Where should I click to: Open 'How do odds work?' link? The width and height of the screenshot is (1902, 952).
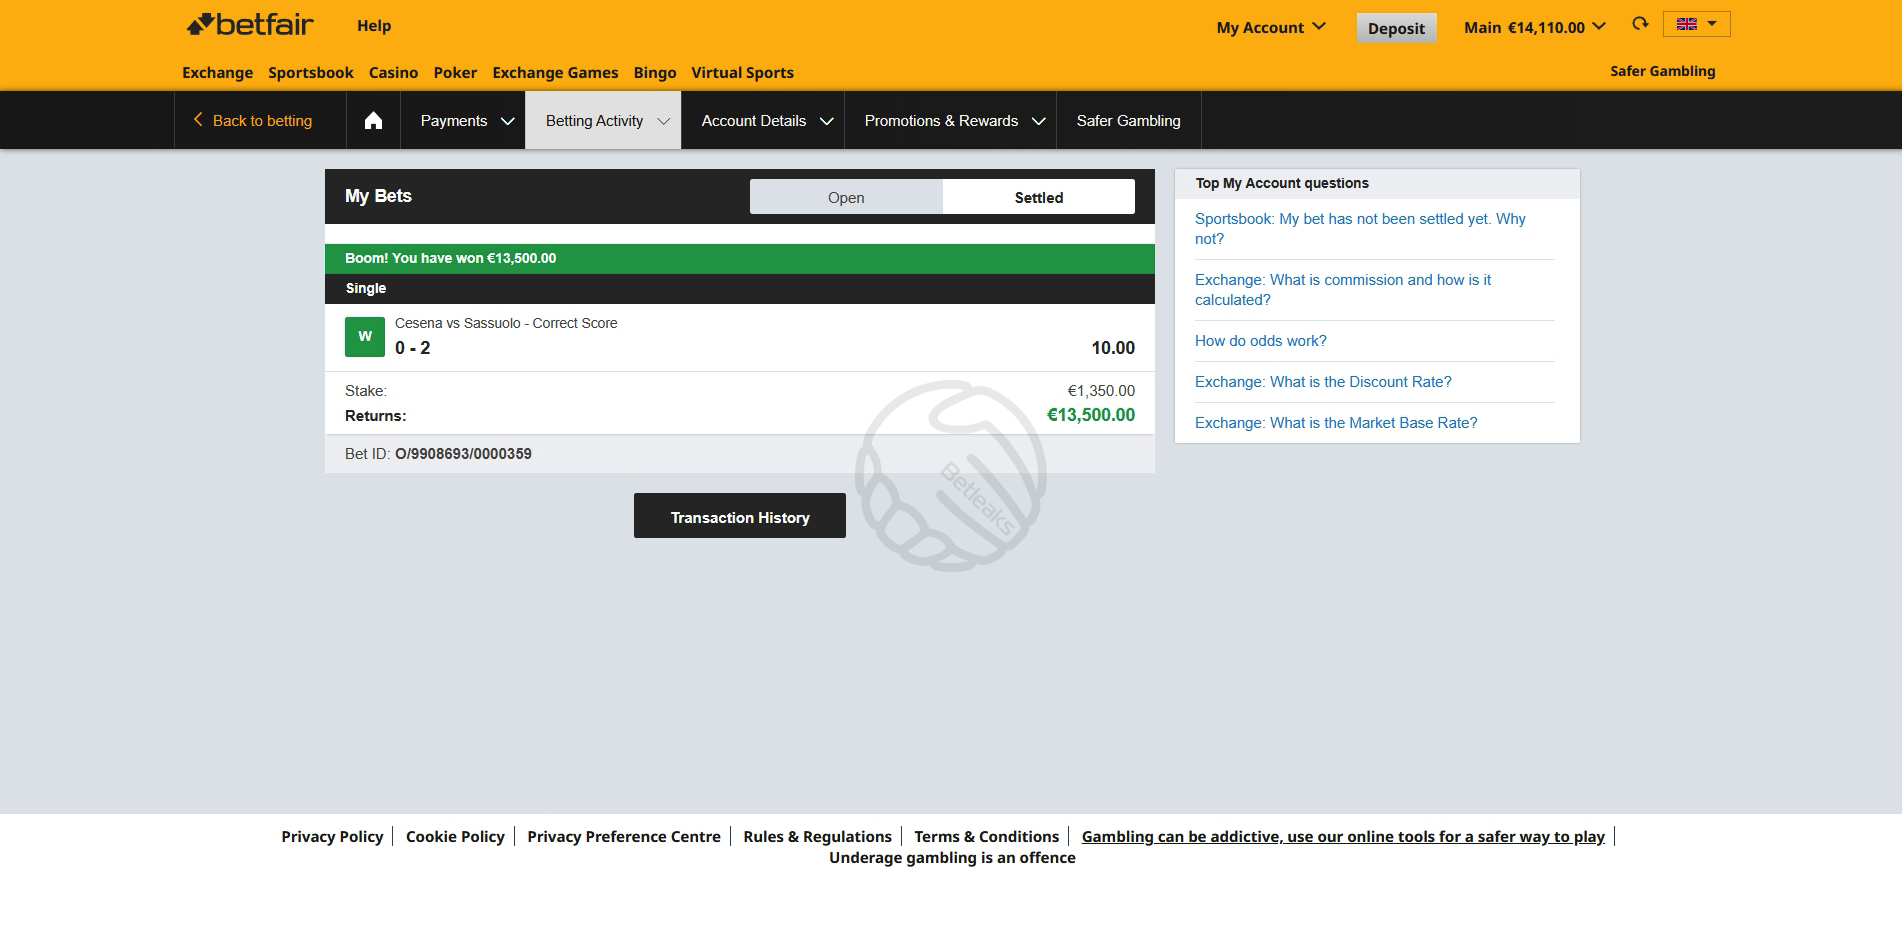(1261, 341)
